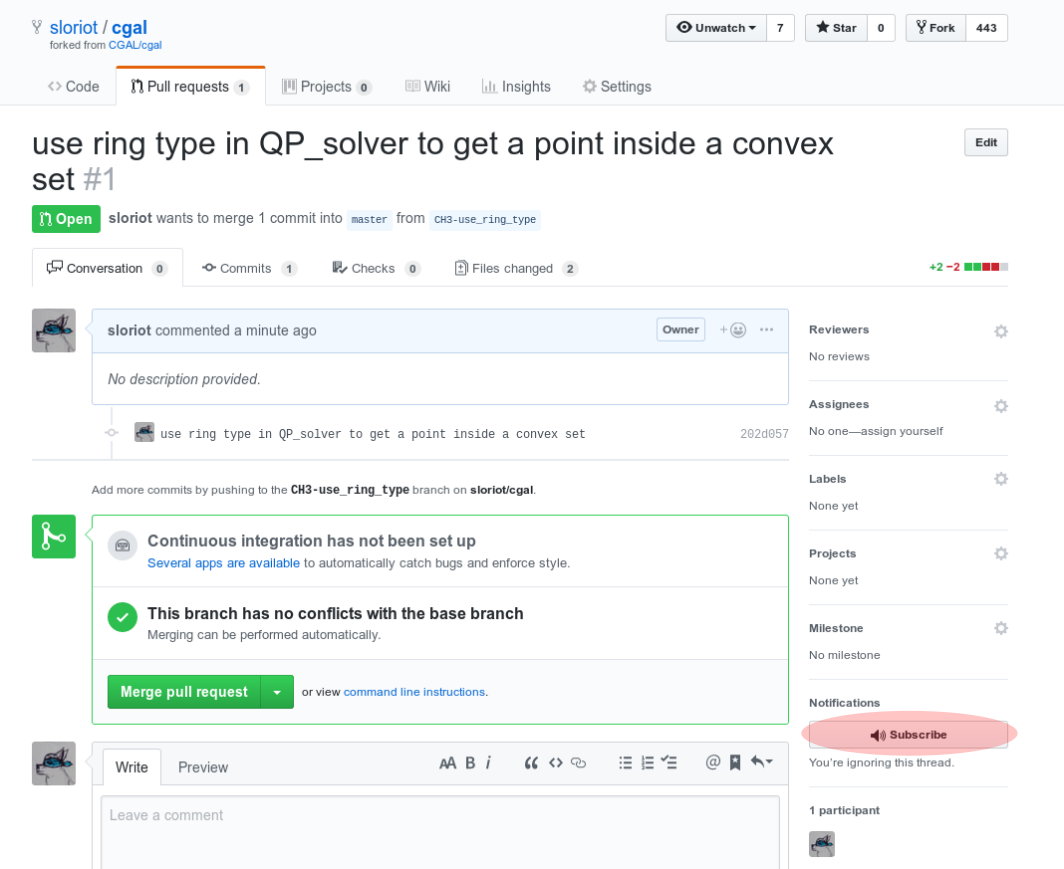Click text size (AA) formatting icon

pyautogui.click(x=447, y=763)
